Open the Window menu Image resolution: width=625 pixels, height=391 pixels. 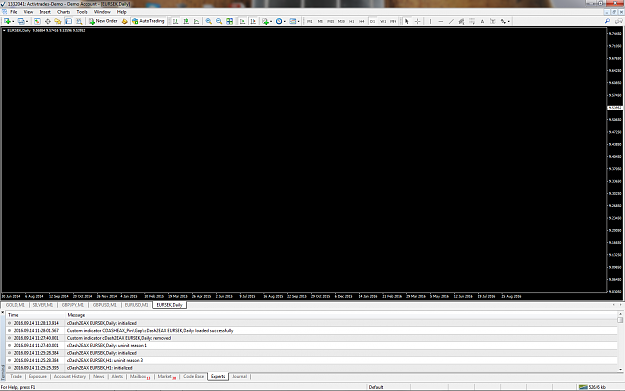tap(102, 12)
